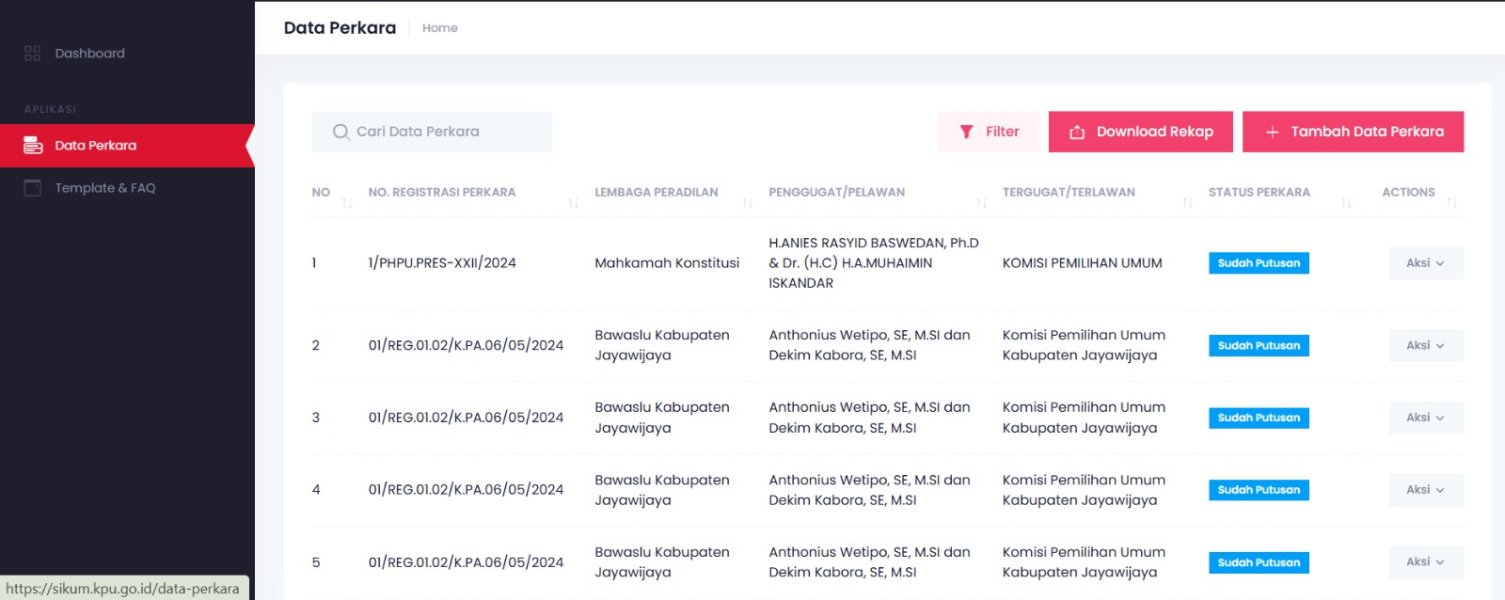Screen dimensions: 1505x600
Task: Open Aksi dropdown for row 1
Action: [1426, 263]
